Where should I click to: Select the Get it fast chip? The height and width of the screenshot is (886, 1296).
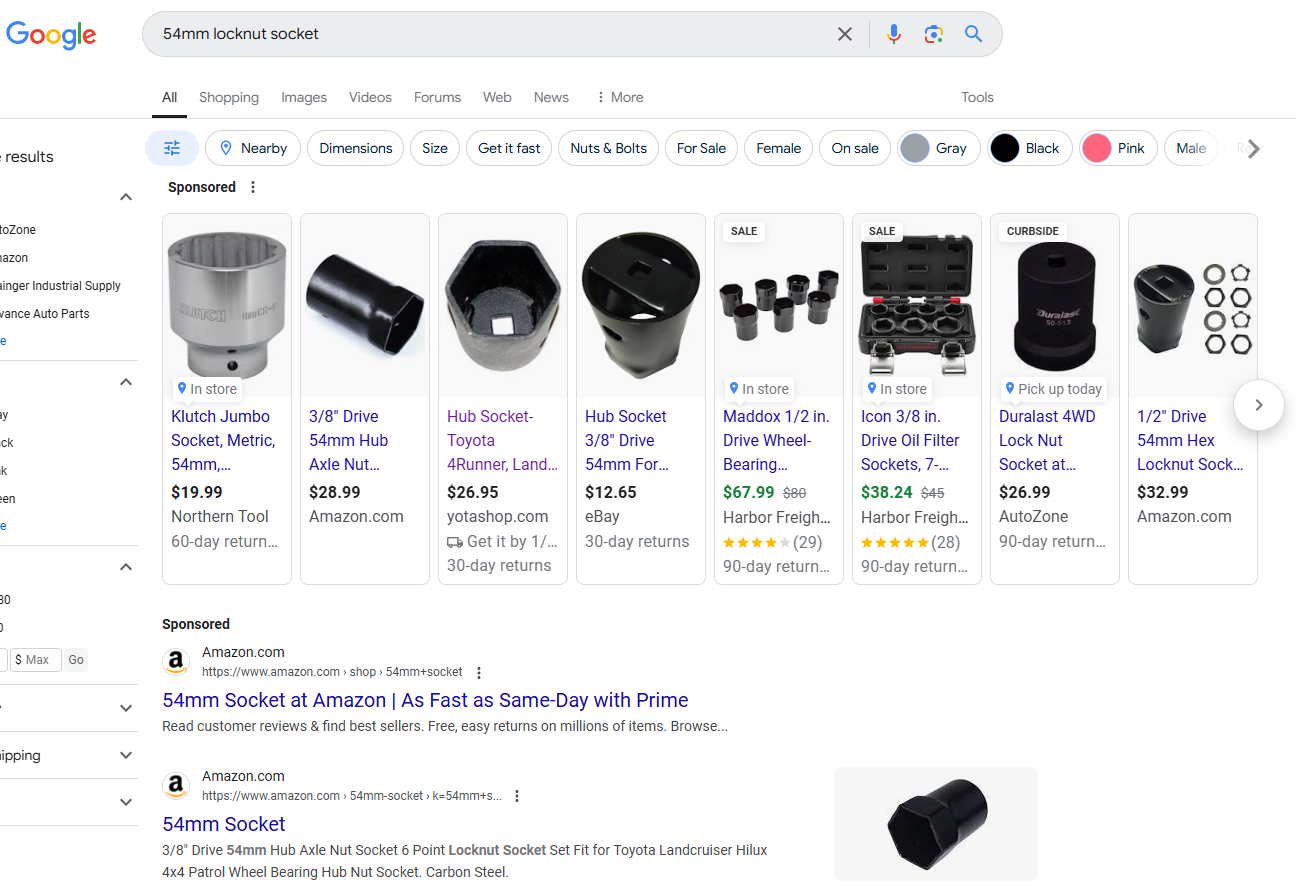pyautogui.click(x=509, y=148)
